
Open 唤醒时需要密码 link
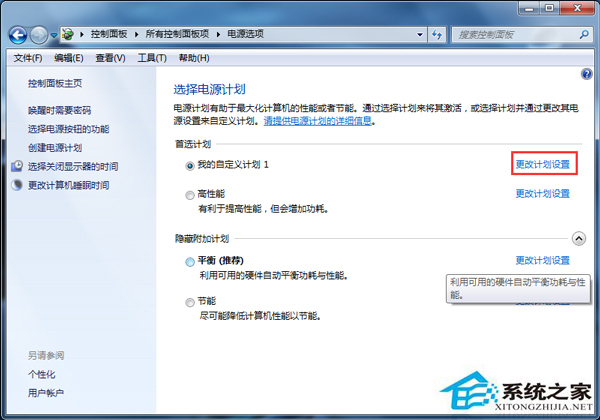pos(59,111)
